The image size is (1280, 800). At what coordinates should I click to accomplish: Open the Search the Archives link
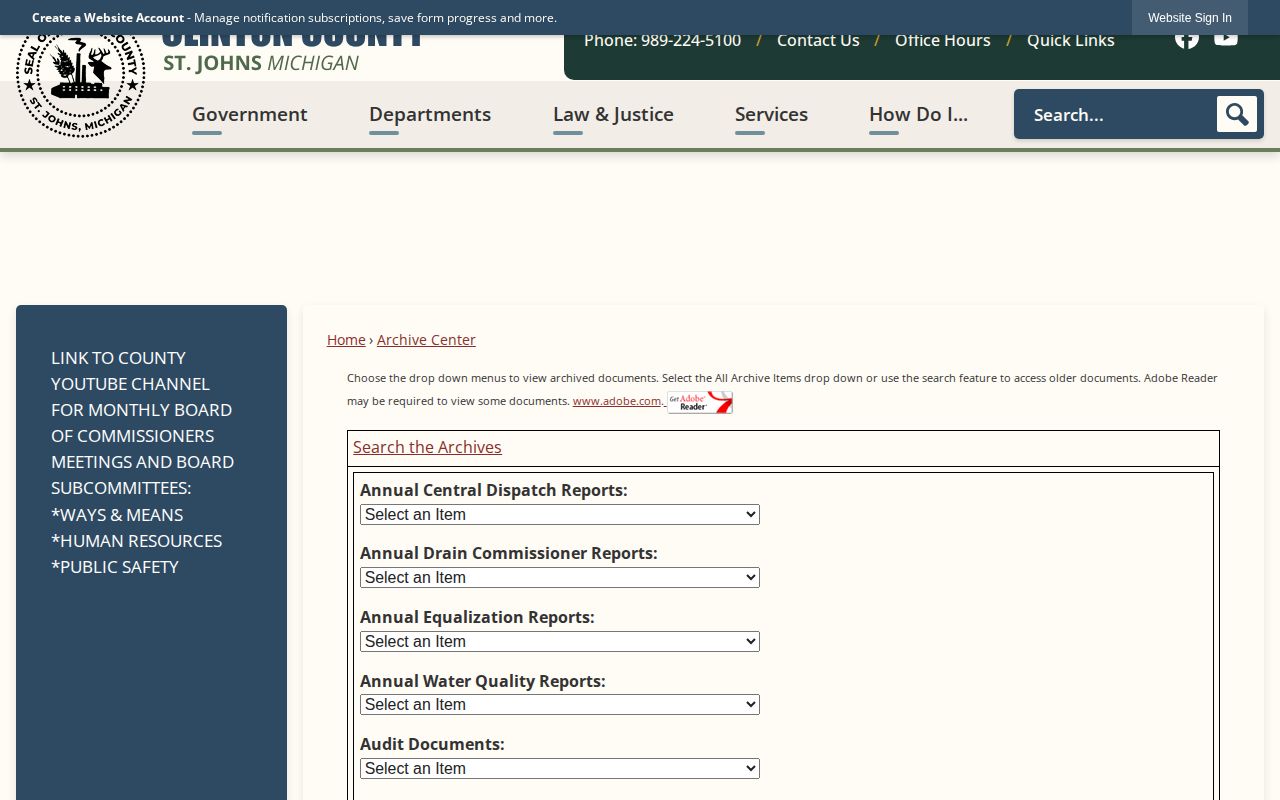pos(427,447)
